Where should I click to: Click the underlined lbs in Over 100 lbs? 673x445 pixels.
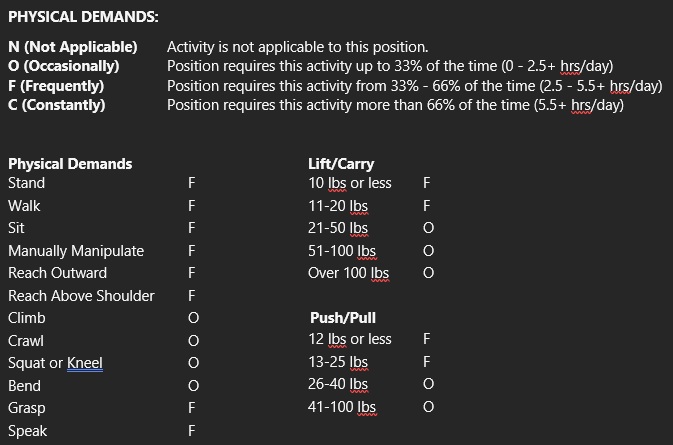[x=380, y=273]
